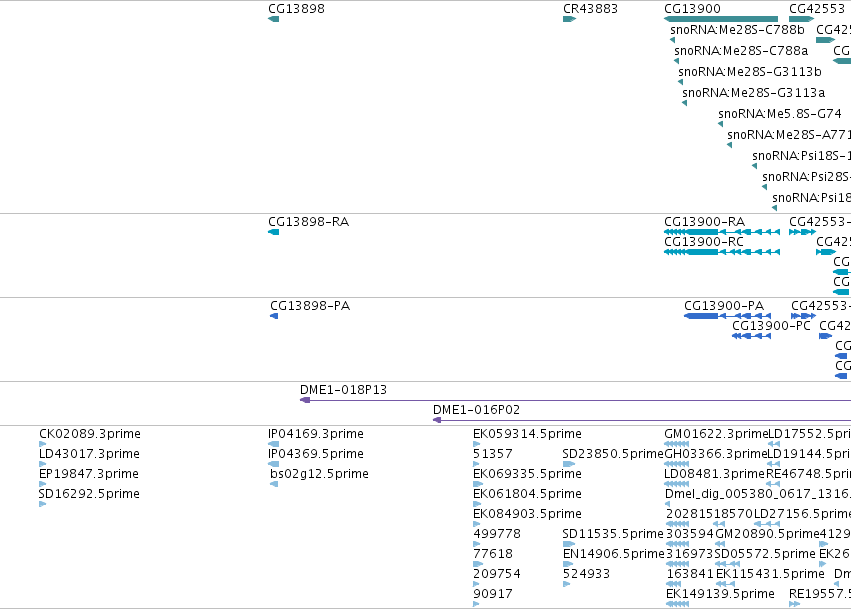The height and width of the screenshot is (609, 851).
Task: Click the CG13898-PA protein glyph
Action: point(274,316)
